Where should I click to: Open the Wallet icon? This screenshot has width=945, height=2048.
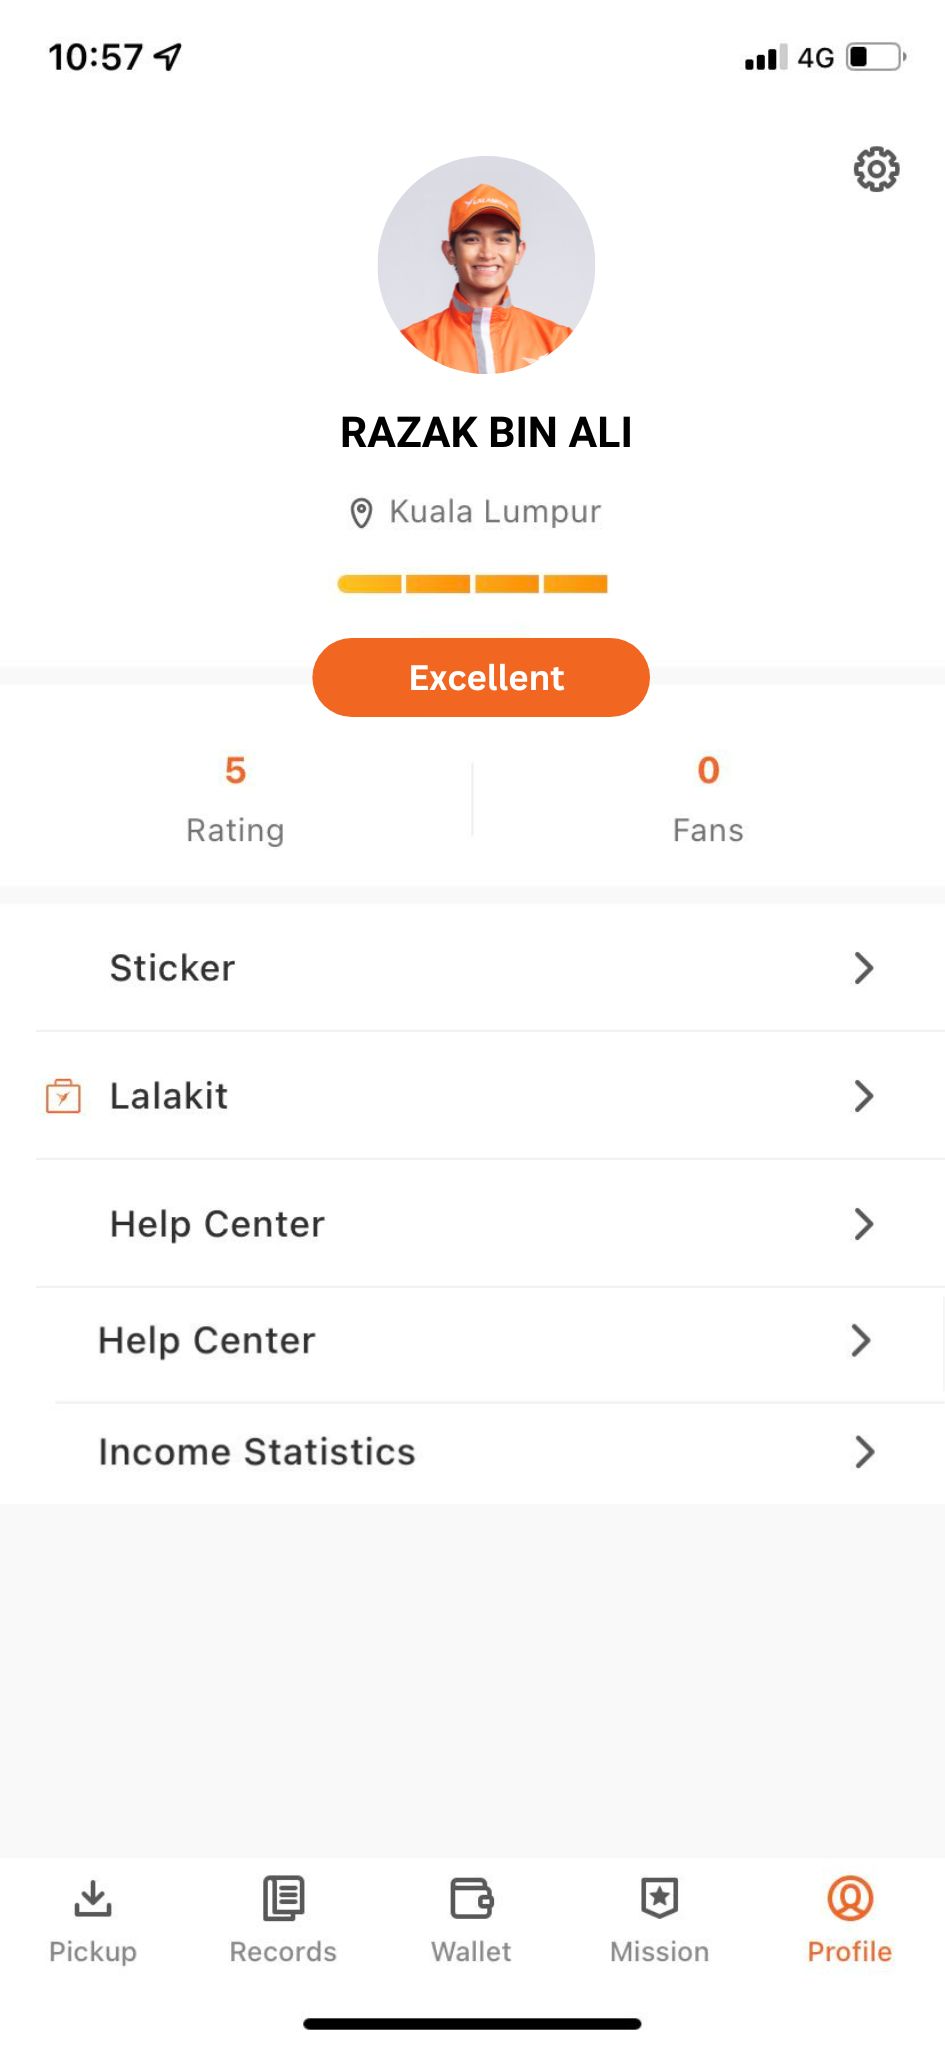472,1898
